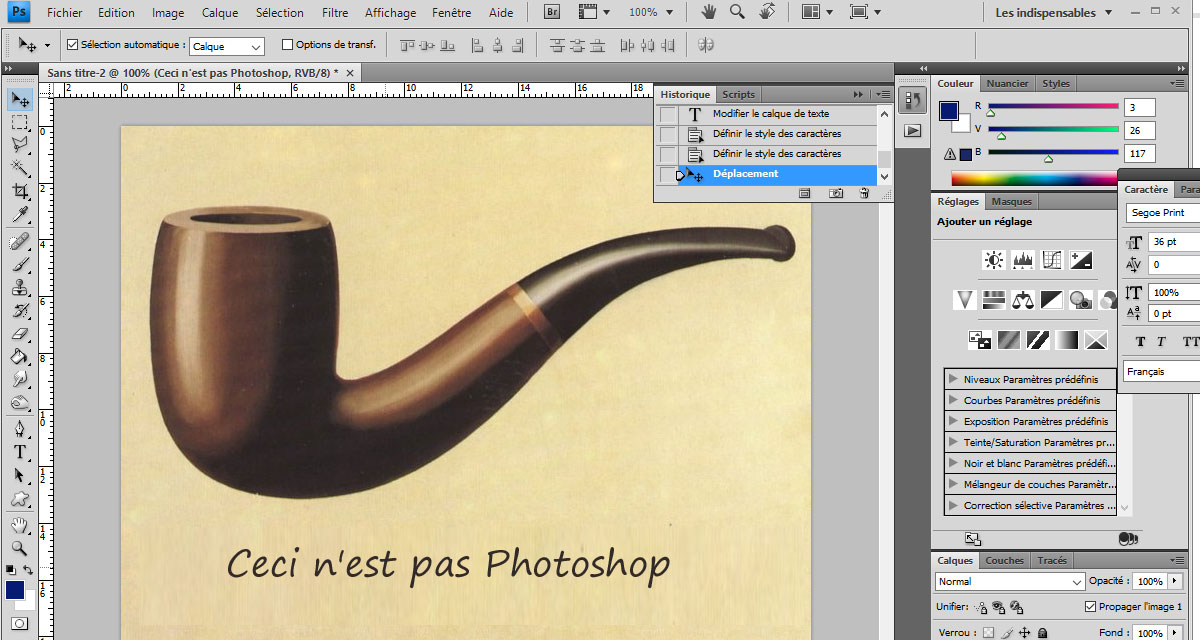The width and height of the screenshot is (1200, 640).
Task: Pick a color from the spectrum ramp
Action: [x=1034, y=179]
